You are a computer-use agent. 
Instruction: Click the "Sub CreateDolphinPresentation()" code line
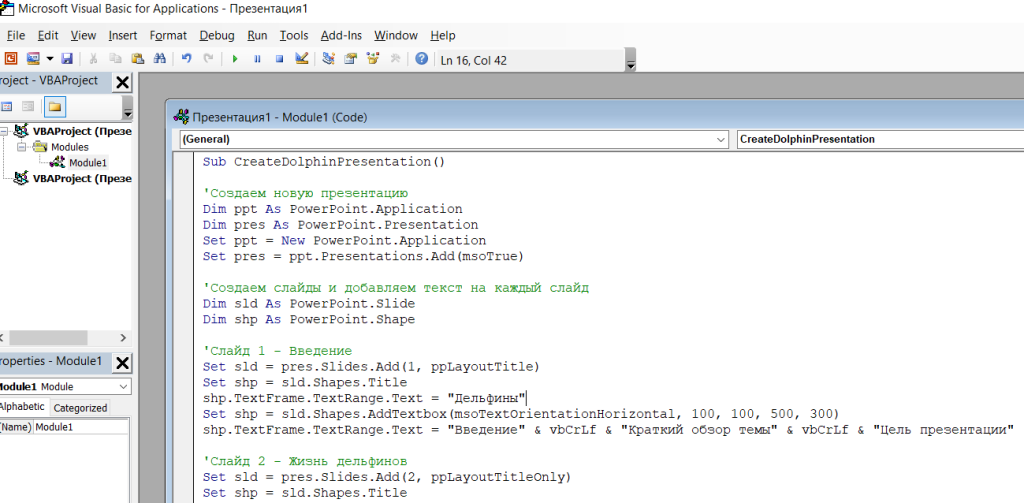point(324,162)
